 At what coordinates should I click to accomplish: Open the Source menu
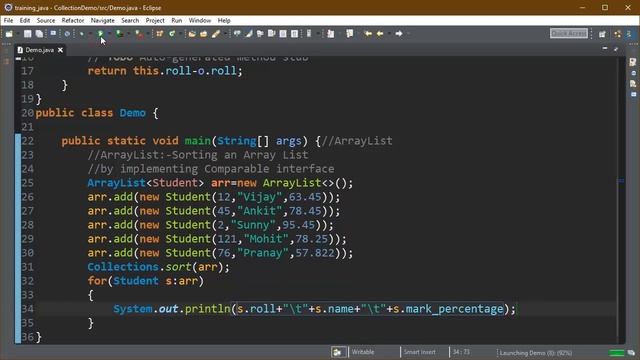46,20
